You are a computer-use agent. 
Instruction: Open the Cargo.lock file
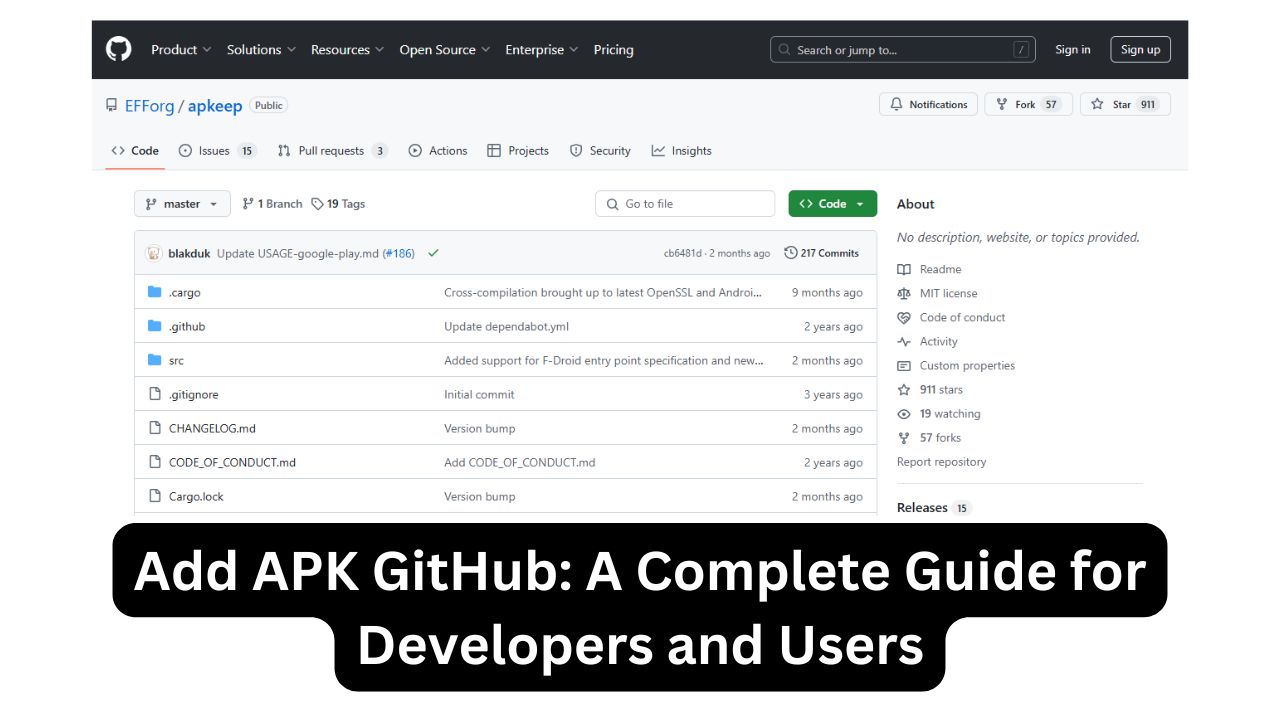point(196,497)
